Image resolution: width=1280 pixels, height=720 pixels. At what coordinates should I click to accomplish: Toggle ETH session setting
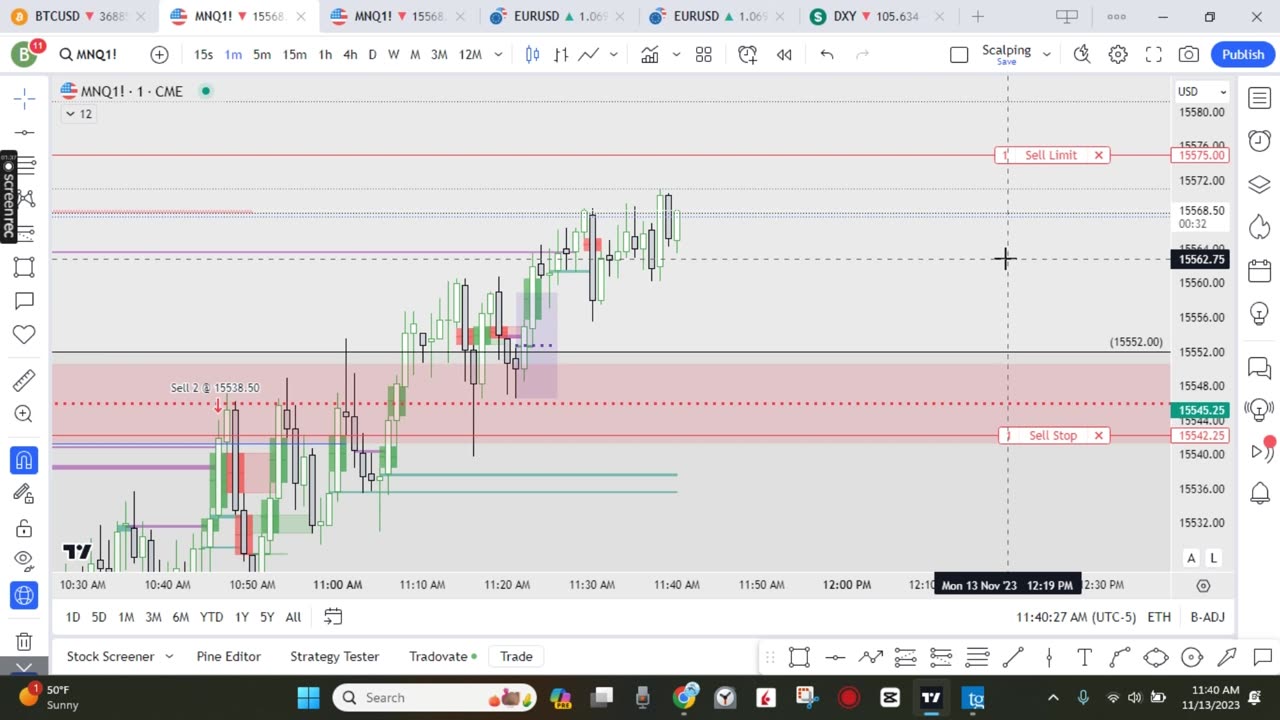1159,617
